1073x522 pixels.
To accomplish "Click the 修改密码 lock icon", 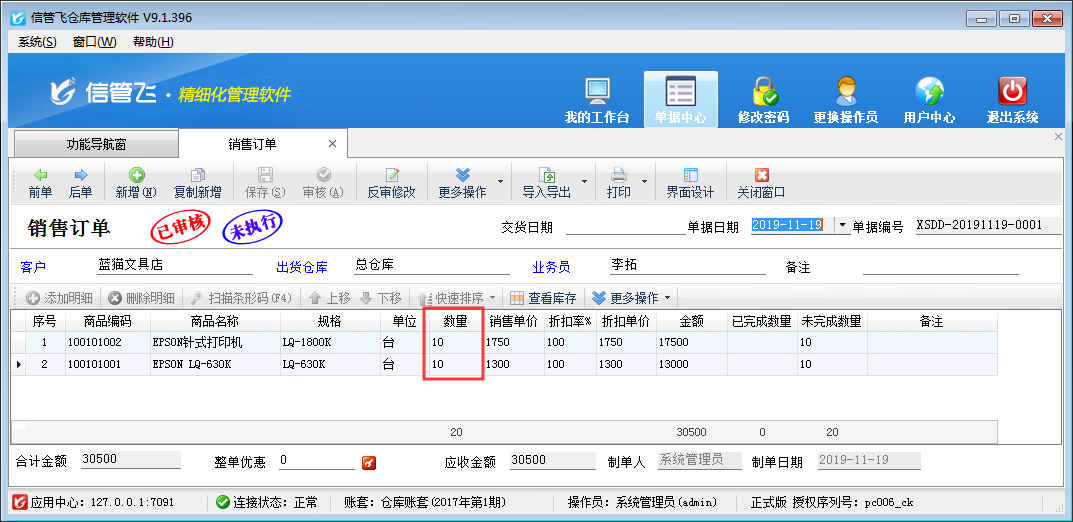I will click(x=764, y=92).
